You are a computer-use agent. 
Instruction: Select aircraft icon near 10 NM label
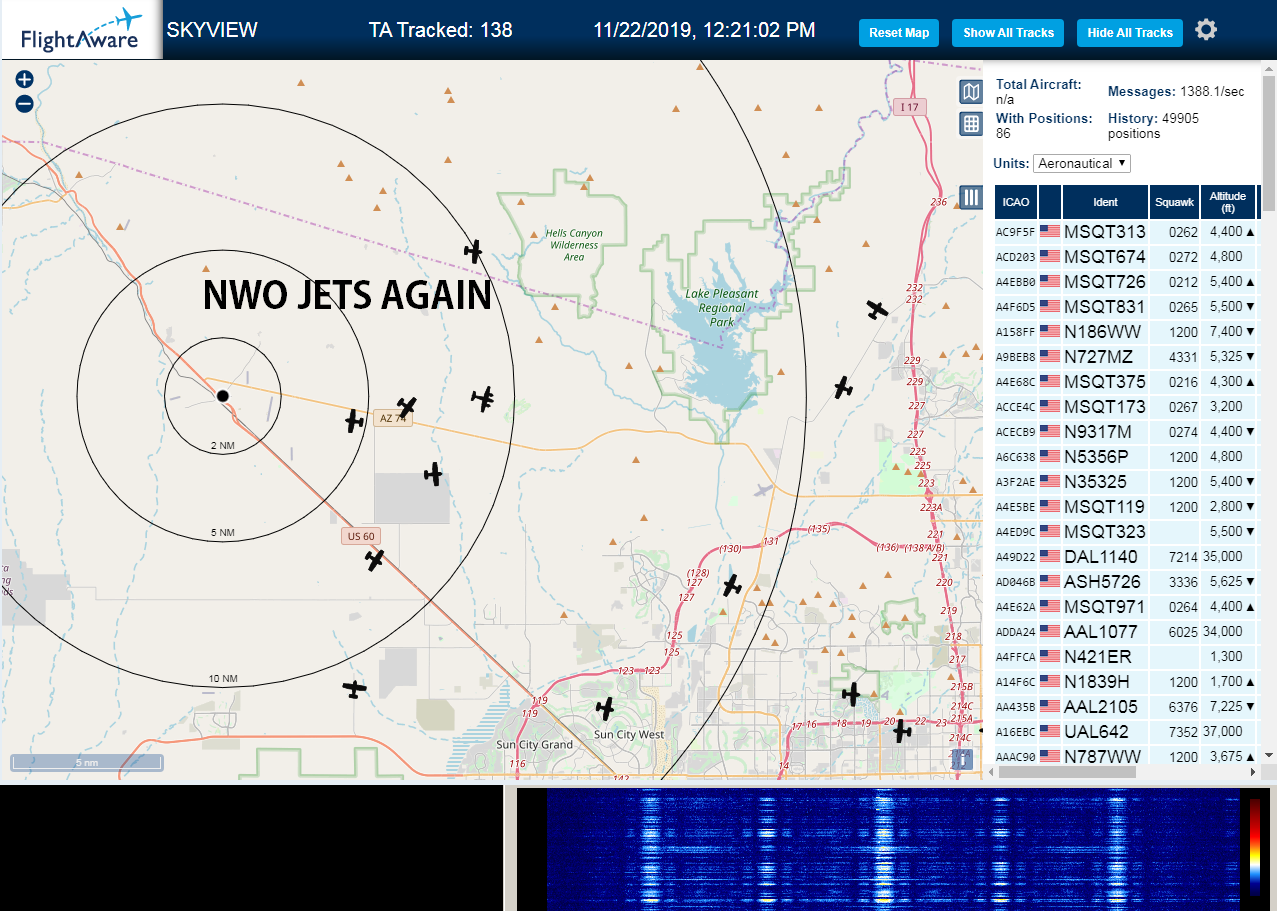point(354,688)
